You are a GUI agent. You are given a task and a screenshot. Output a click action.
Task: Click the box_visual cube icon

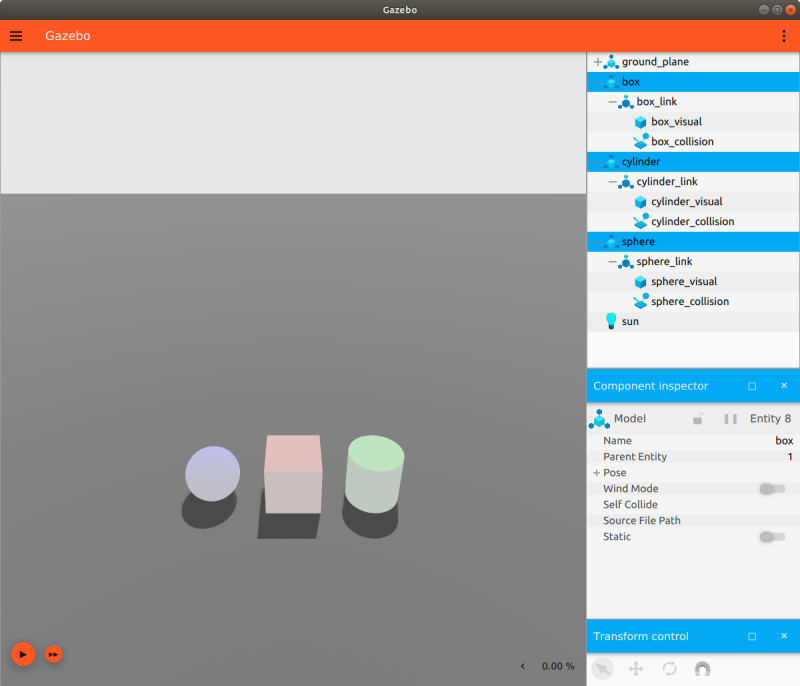pyautogui.click(x=640, y=122)
